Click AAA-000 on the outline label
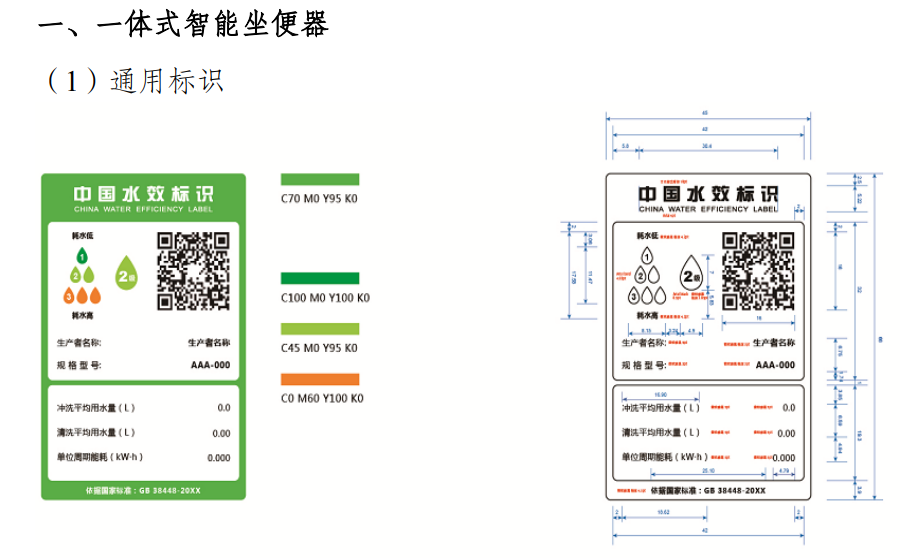The width and height of the screenshot is (914, 558). point(775,365)
